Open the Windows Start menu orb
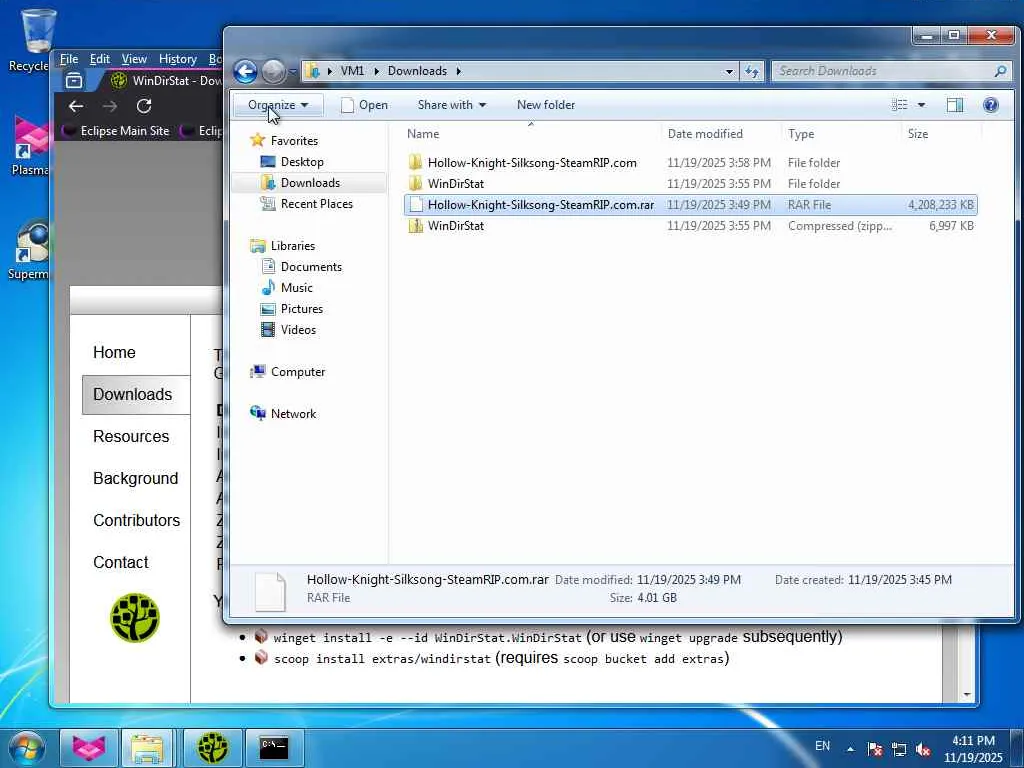The image size is (1024, 768). click(x=27, y=748)
